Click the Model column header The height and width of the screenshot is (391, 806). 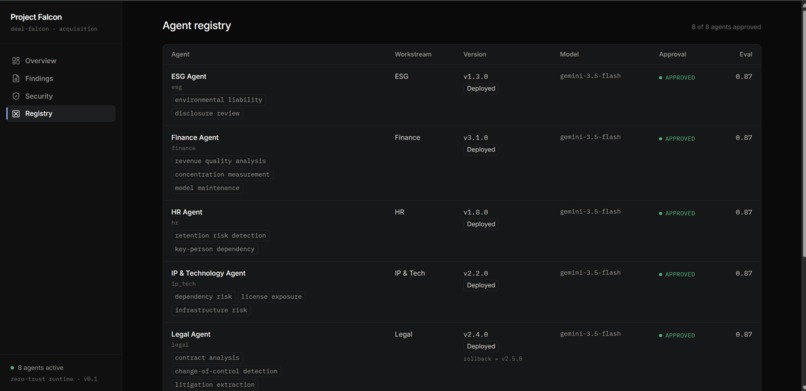(x=570, y=54)
